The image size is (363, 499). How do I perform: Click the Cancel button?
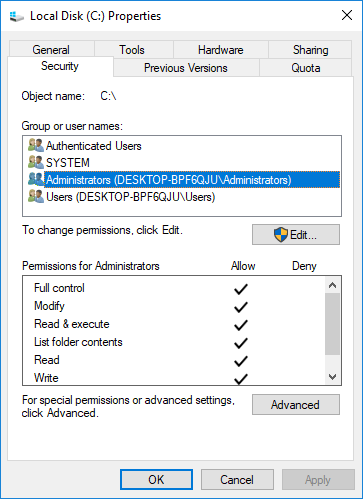click(237, 480)
